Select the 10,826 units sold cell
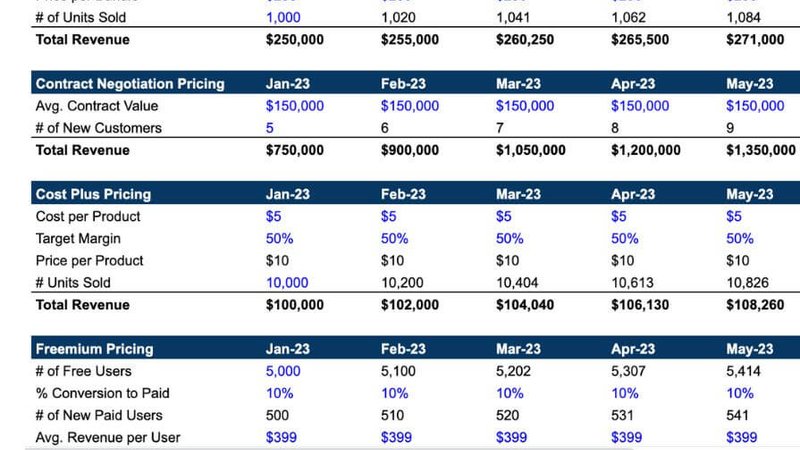This screenshot has height=450, width=800. coord(748,282)
